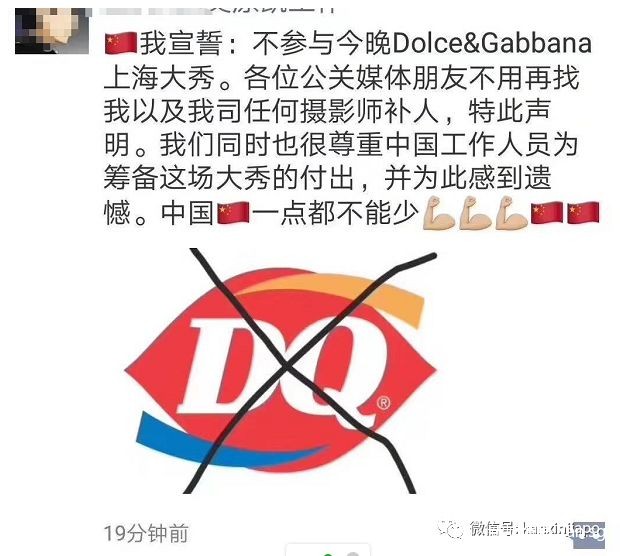Click the partial popup at bottom edge
This screenshot has width=620, height=556.
pos(328,550)
